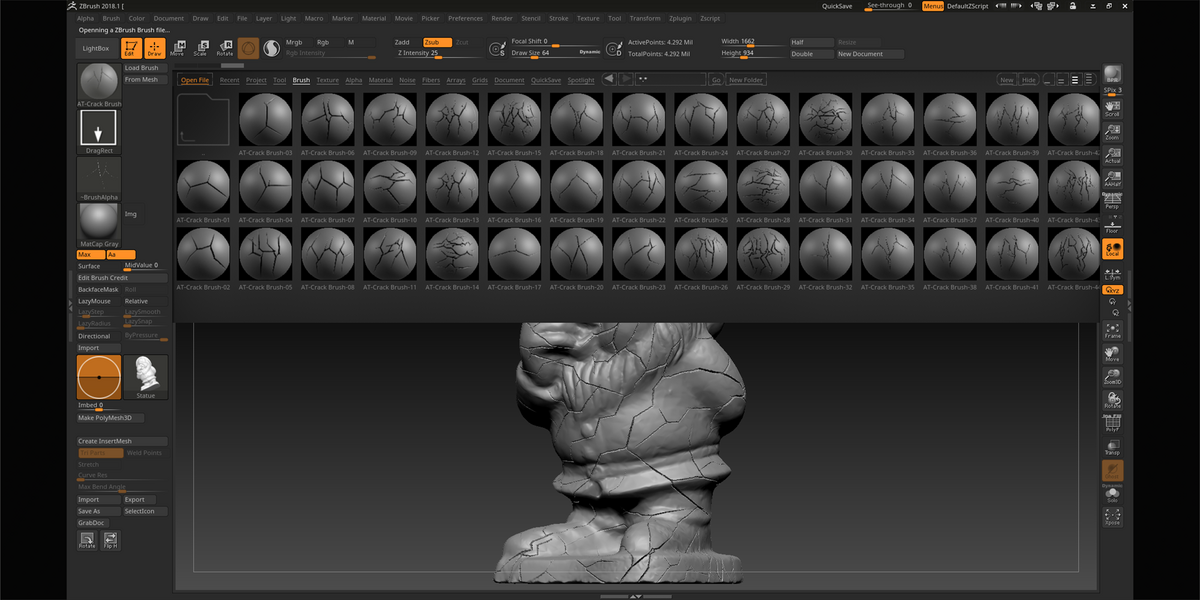The width and height of the screenshot is (1200, 600).
Task: Select AT-Crack Brush-03 thumbnail
Action: point(266,119)
